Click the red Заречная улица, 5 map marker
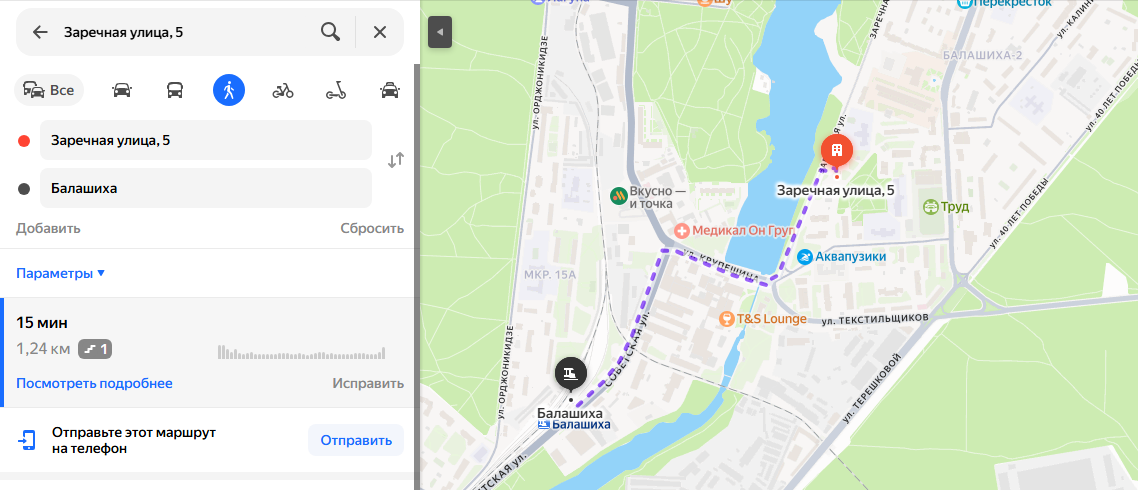The image size is (1138, 490). [x=836, y=150]
